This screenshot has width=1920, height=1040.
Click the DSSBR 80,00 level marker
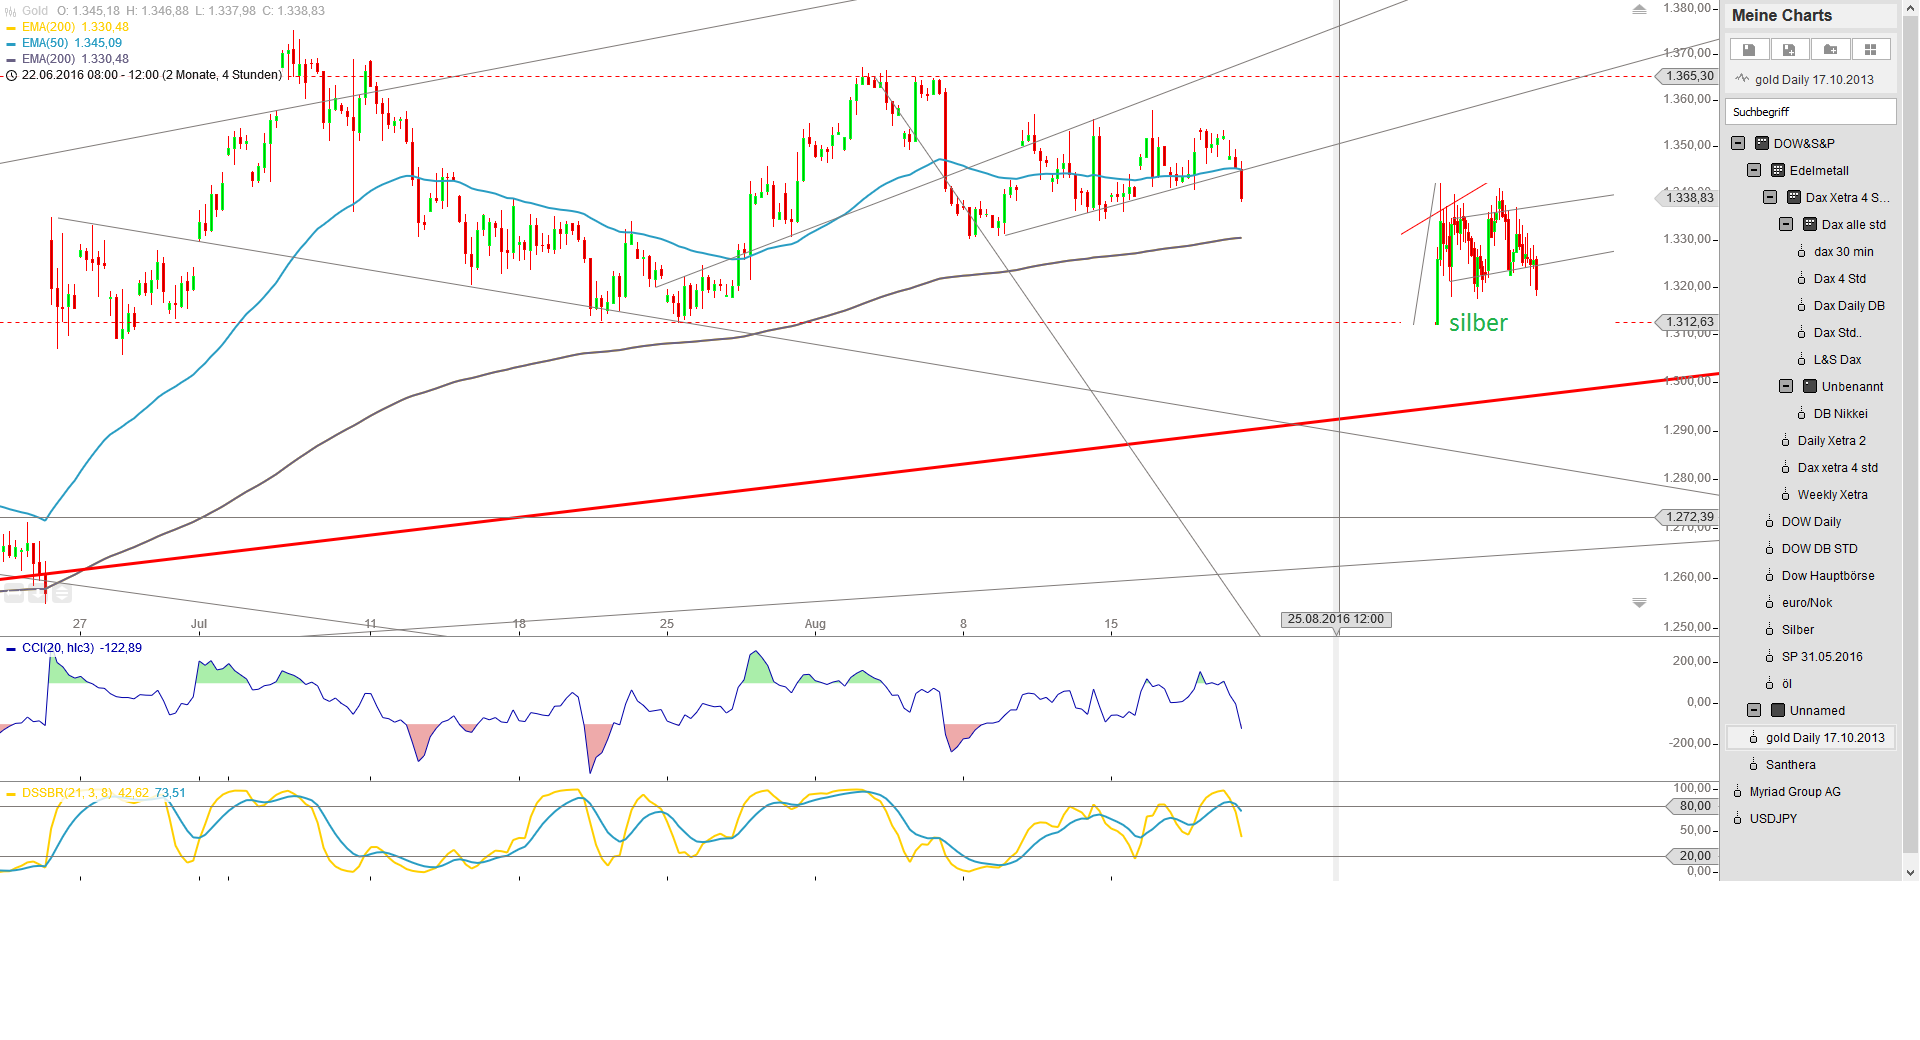click(1694, 806)
